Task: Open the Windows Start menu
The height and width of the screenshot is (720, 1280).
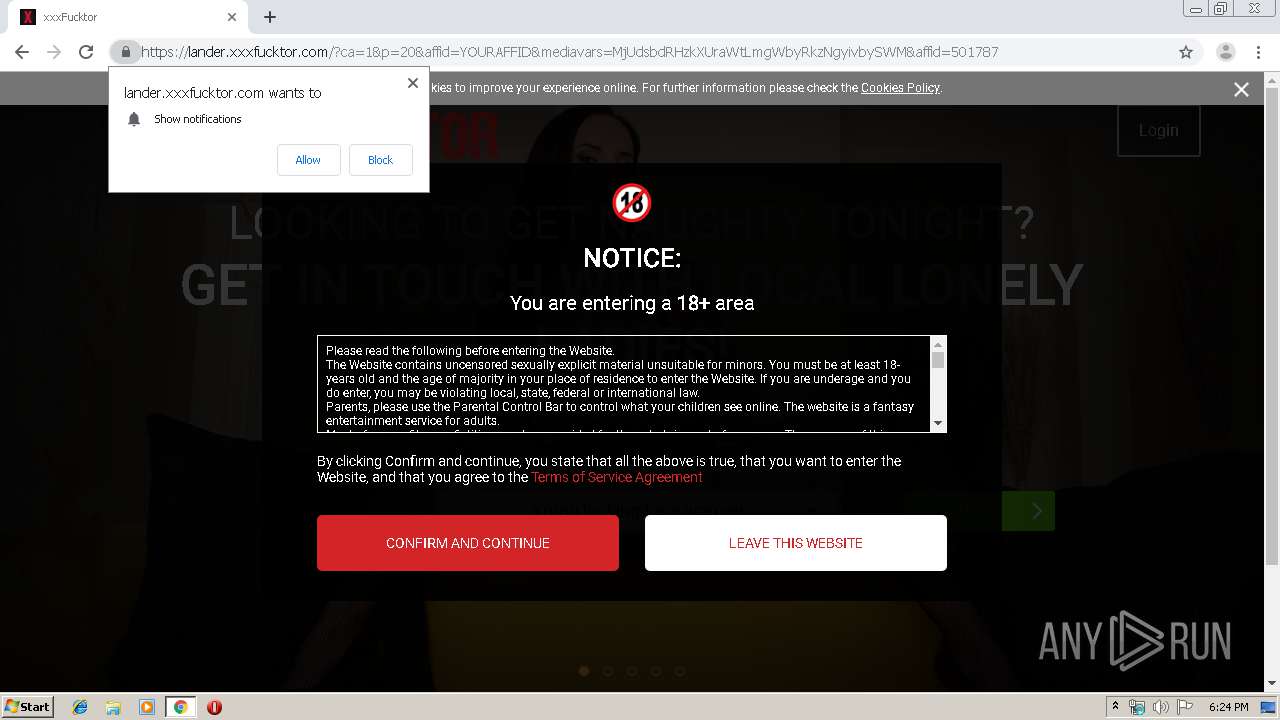Action: pyautogui.click(x=28, y=706)
